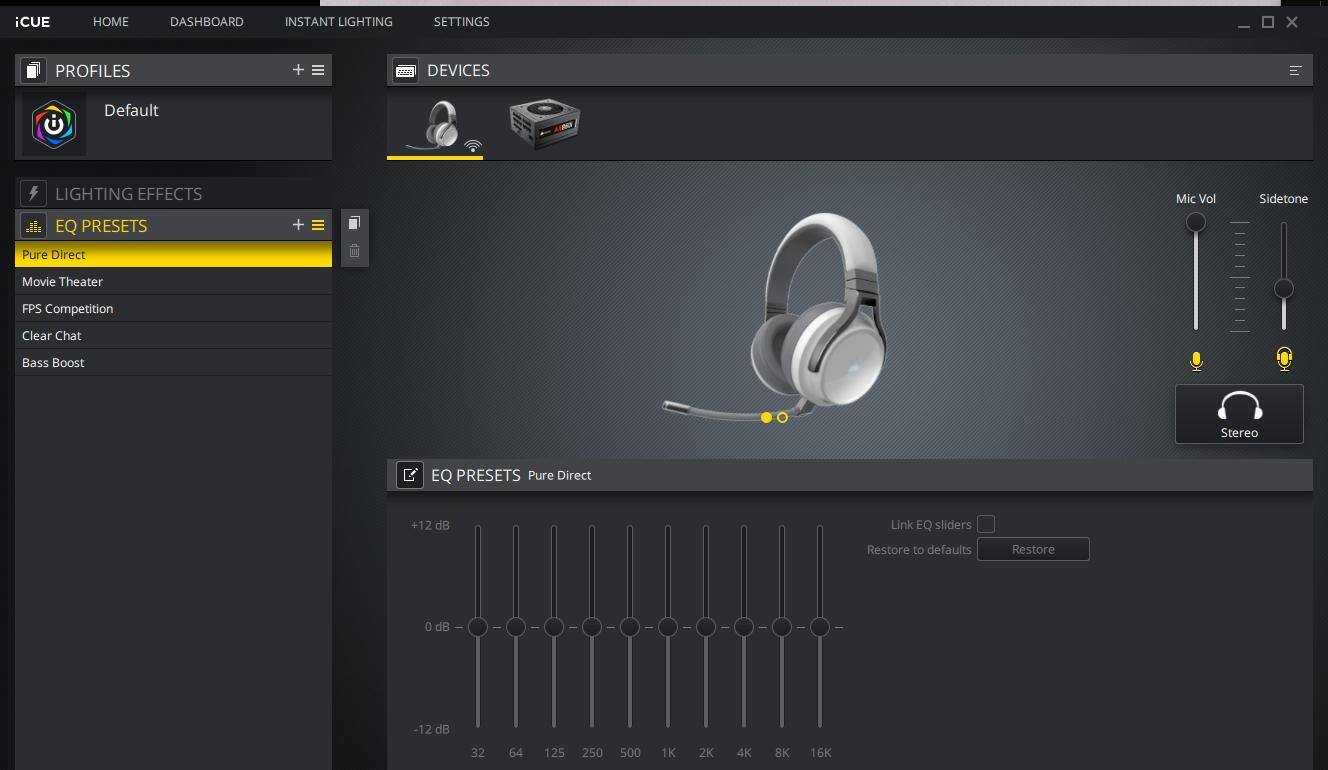
Task: Toggle the Stereo audio mode button
Action: pos(1239,414)
